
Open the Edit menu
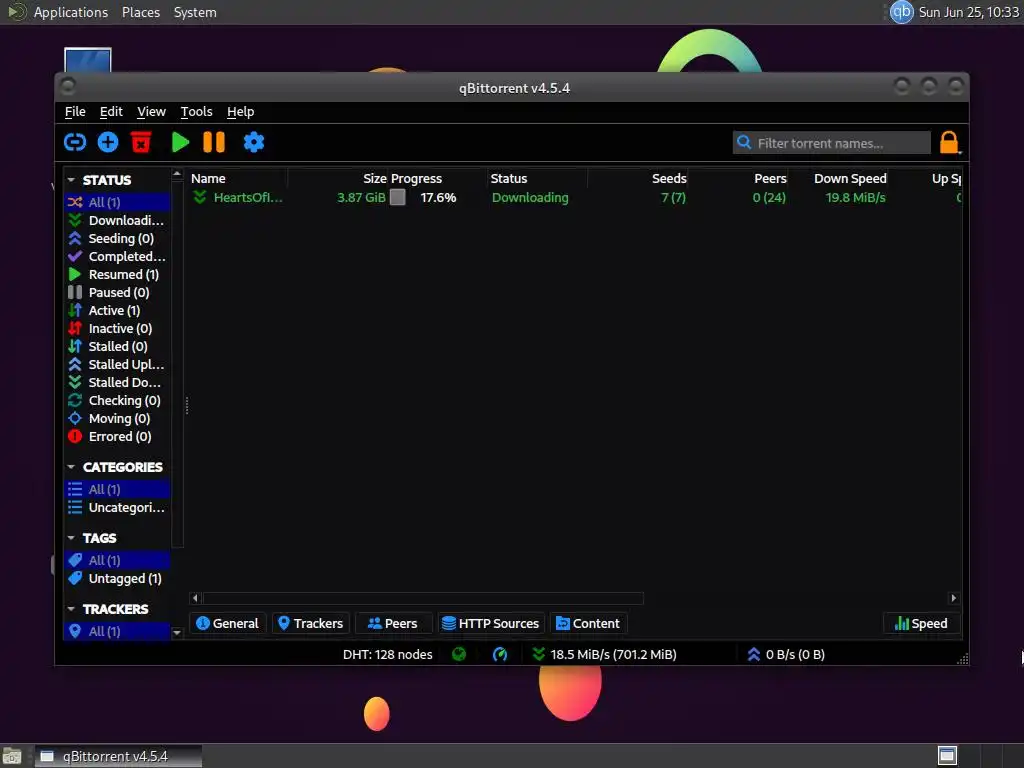click(x=111, y=112)
